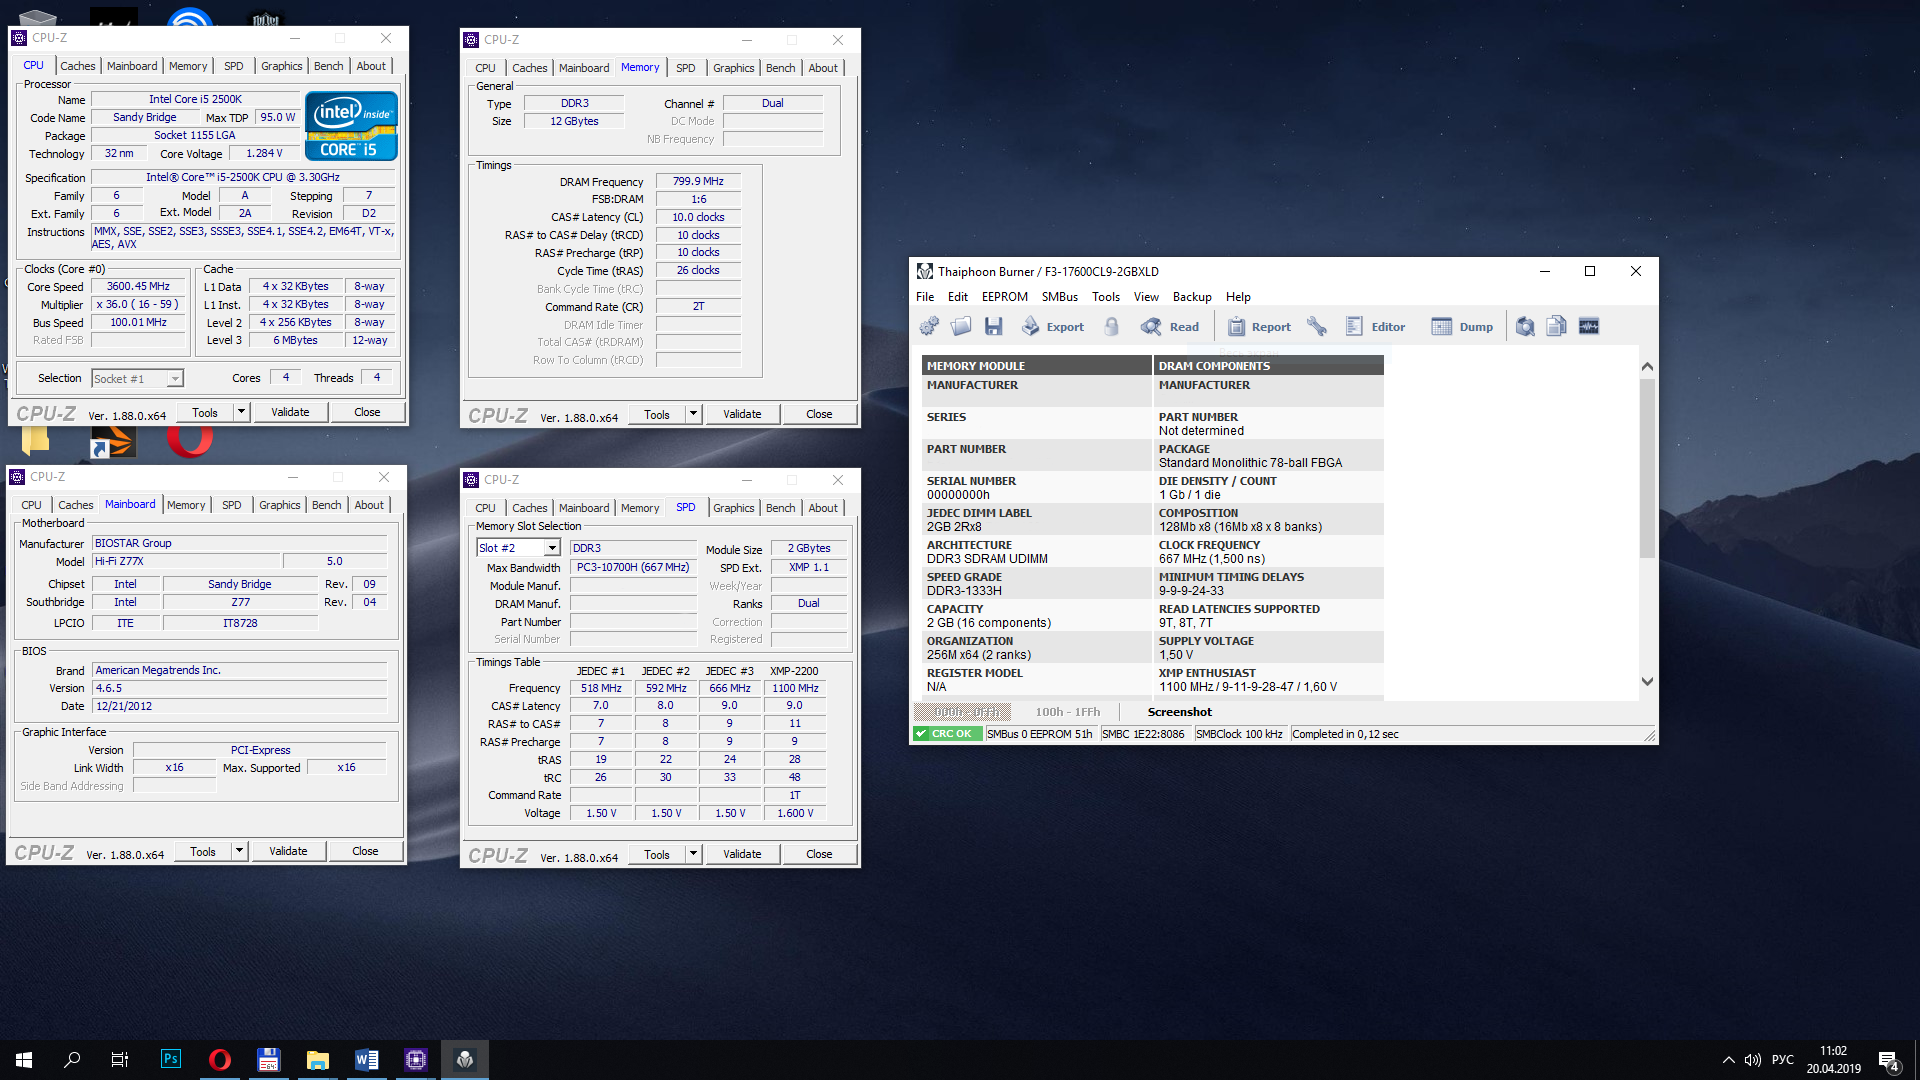Viewport: 1920px width, 1080px height.
Task: Click Report in Thaiphoon Burner toolbar
Action: pyautogui.click(x=1259, y=326)
